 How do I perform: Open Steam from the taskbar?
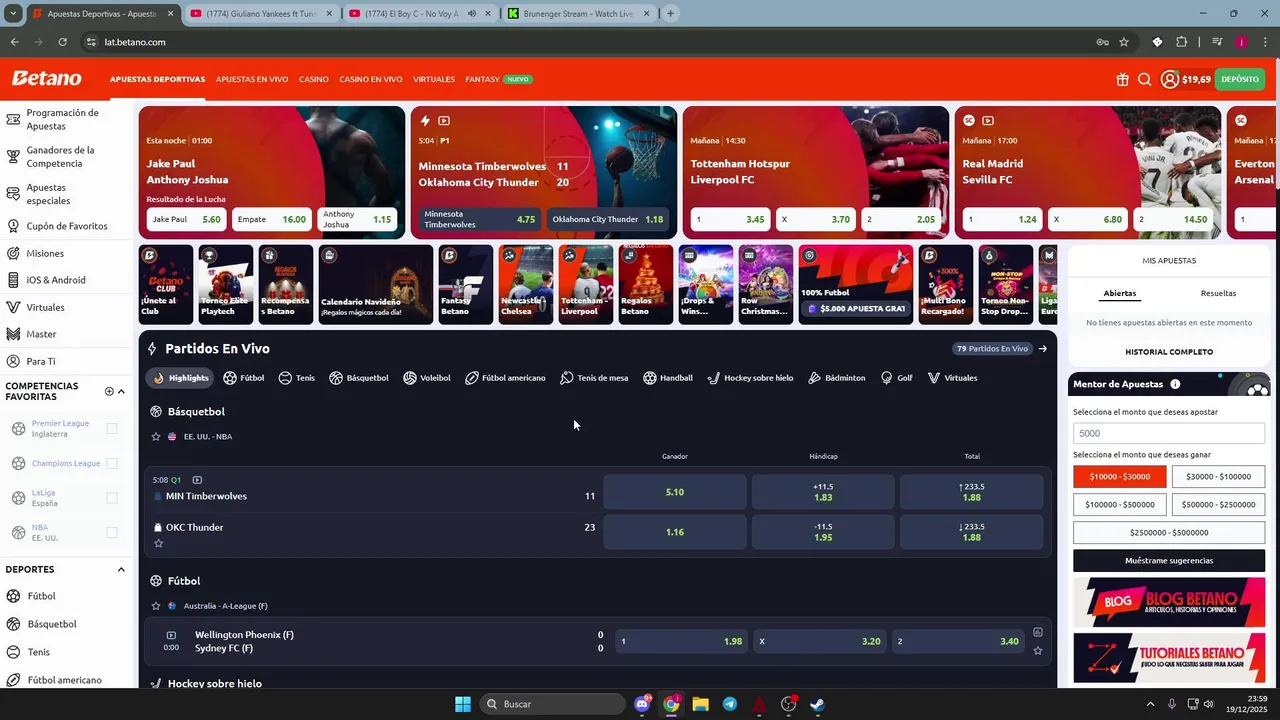coord(817,704)
